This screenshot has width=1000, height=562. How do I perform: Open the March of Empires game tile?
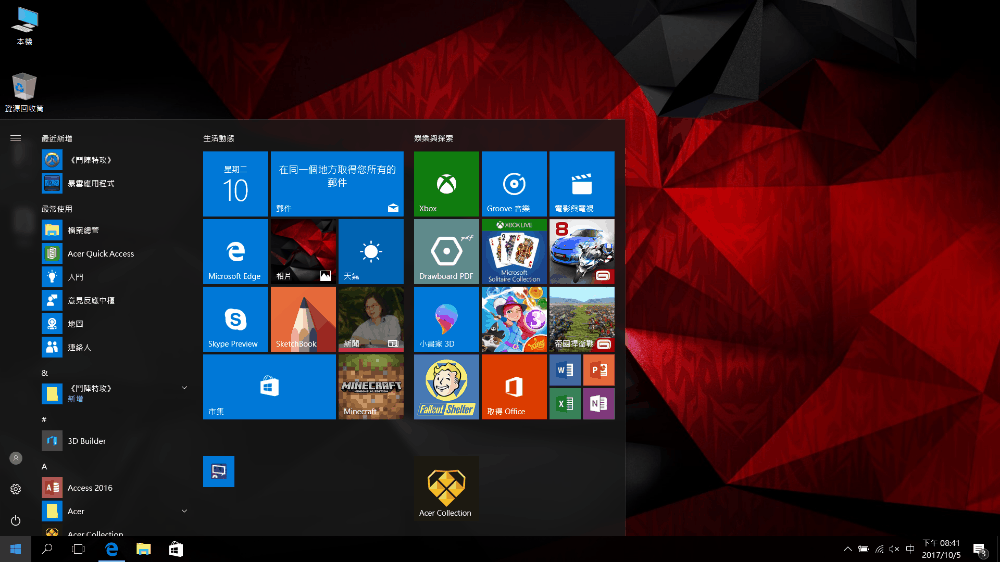point(582,319)
